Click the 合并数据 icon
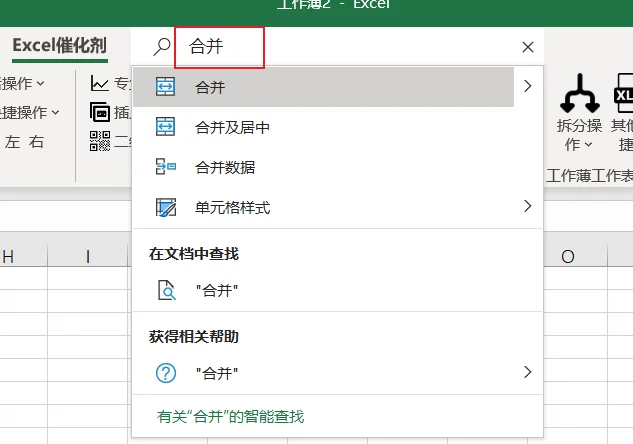633x444 pixels. [166, 167]
